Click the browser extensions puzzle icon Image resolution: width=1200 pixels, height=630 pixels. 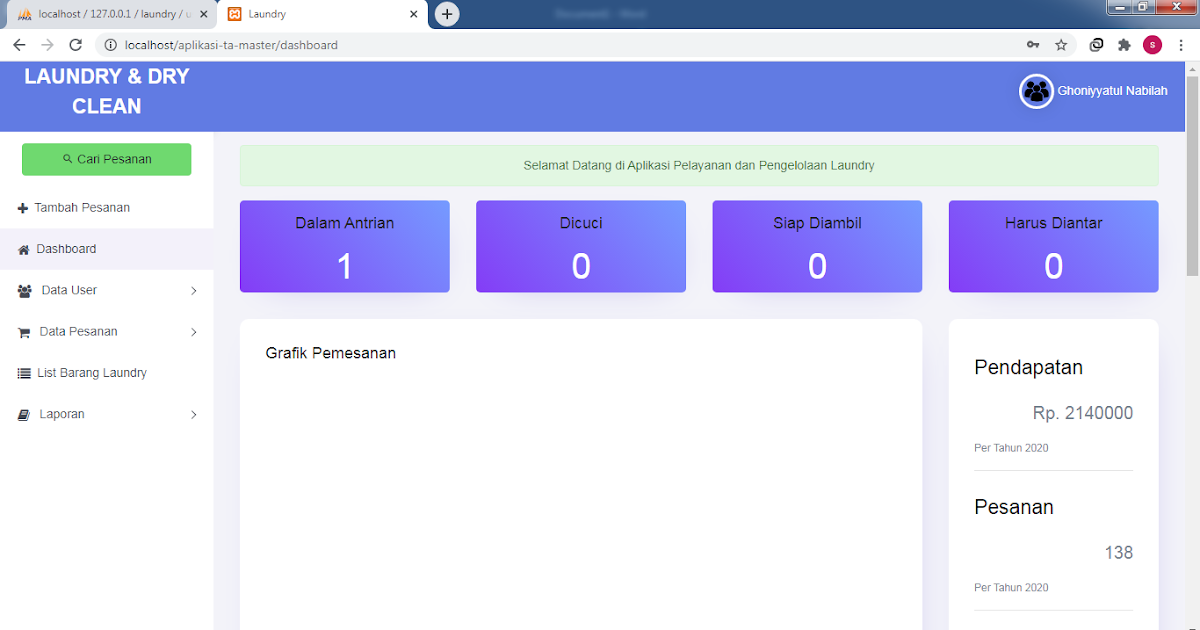tap(1123, 45)
